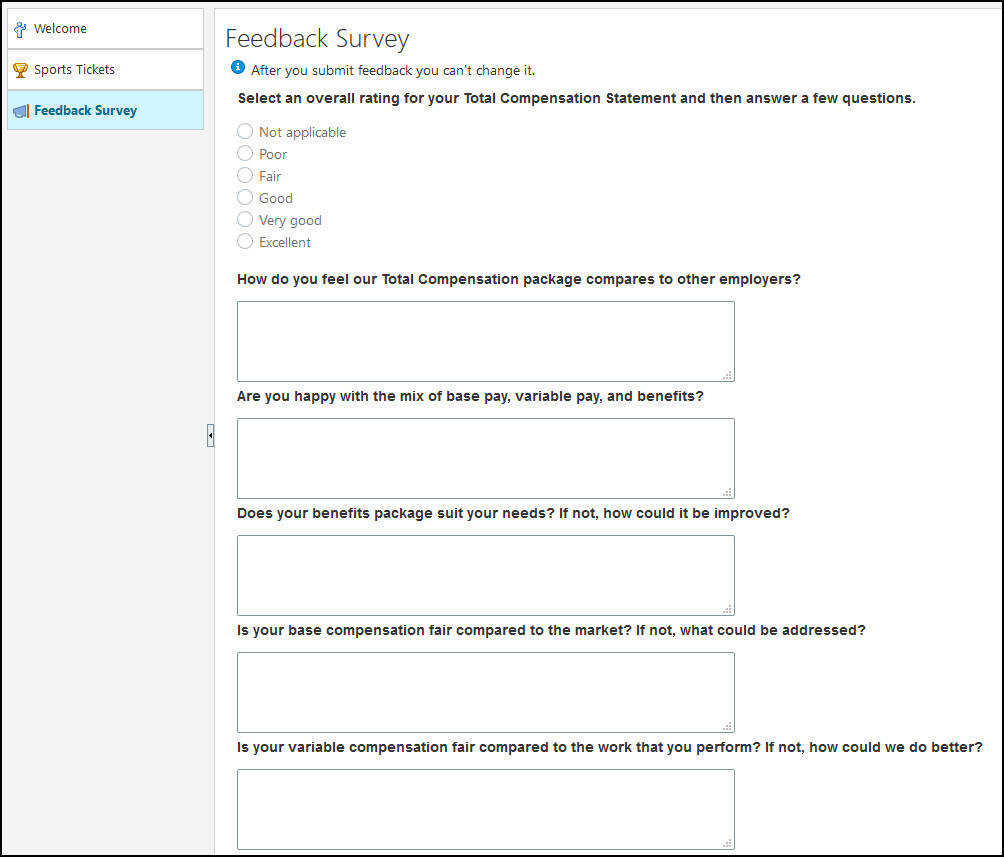Click the blue information icon

point(238,67)
